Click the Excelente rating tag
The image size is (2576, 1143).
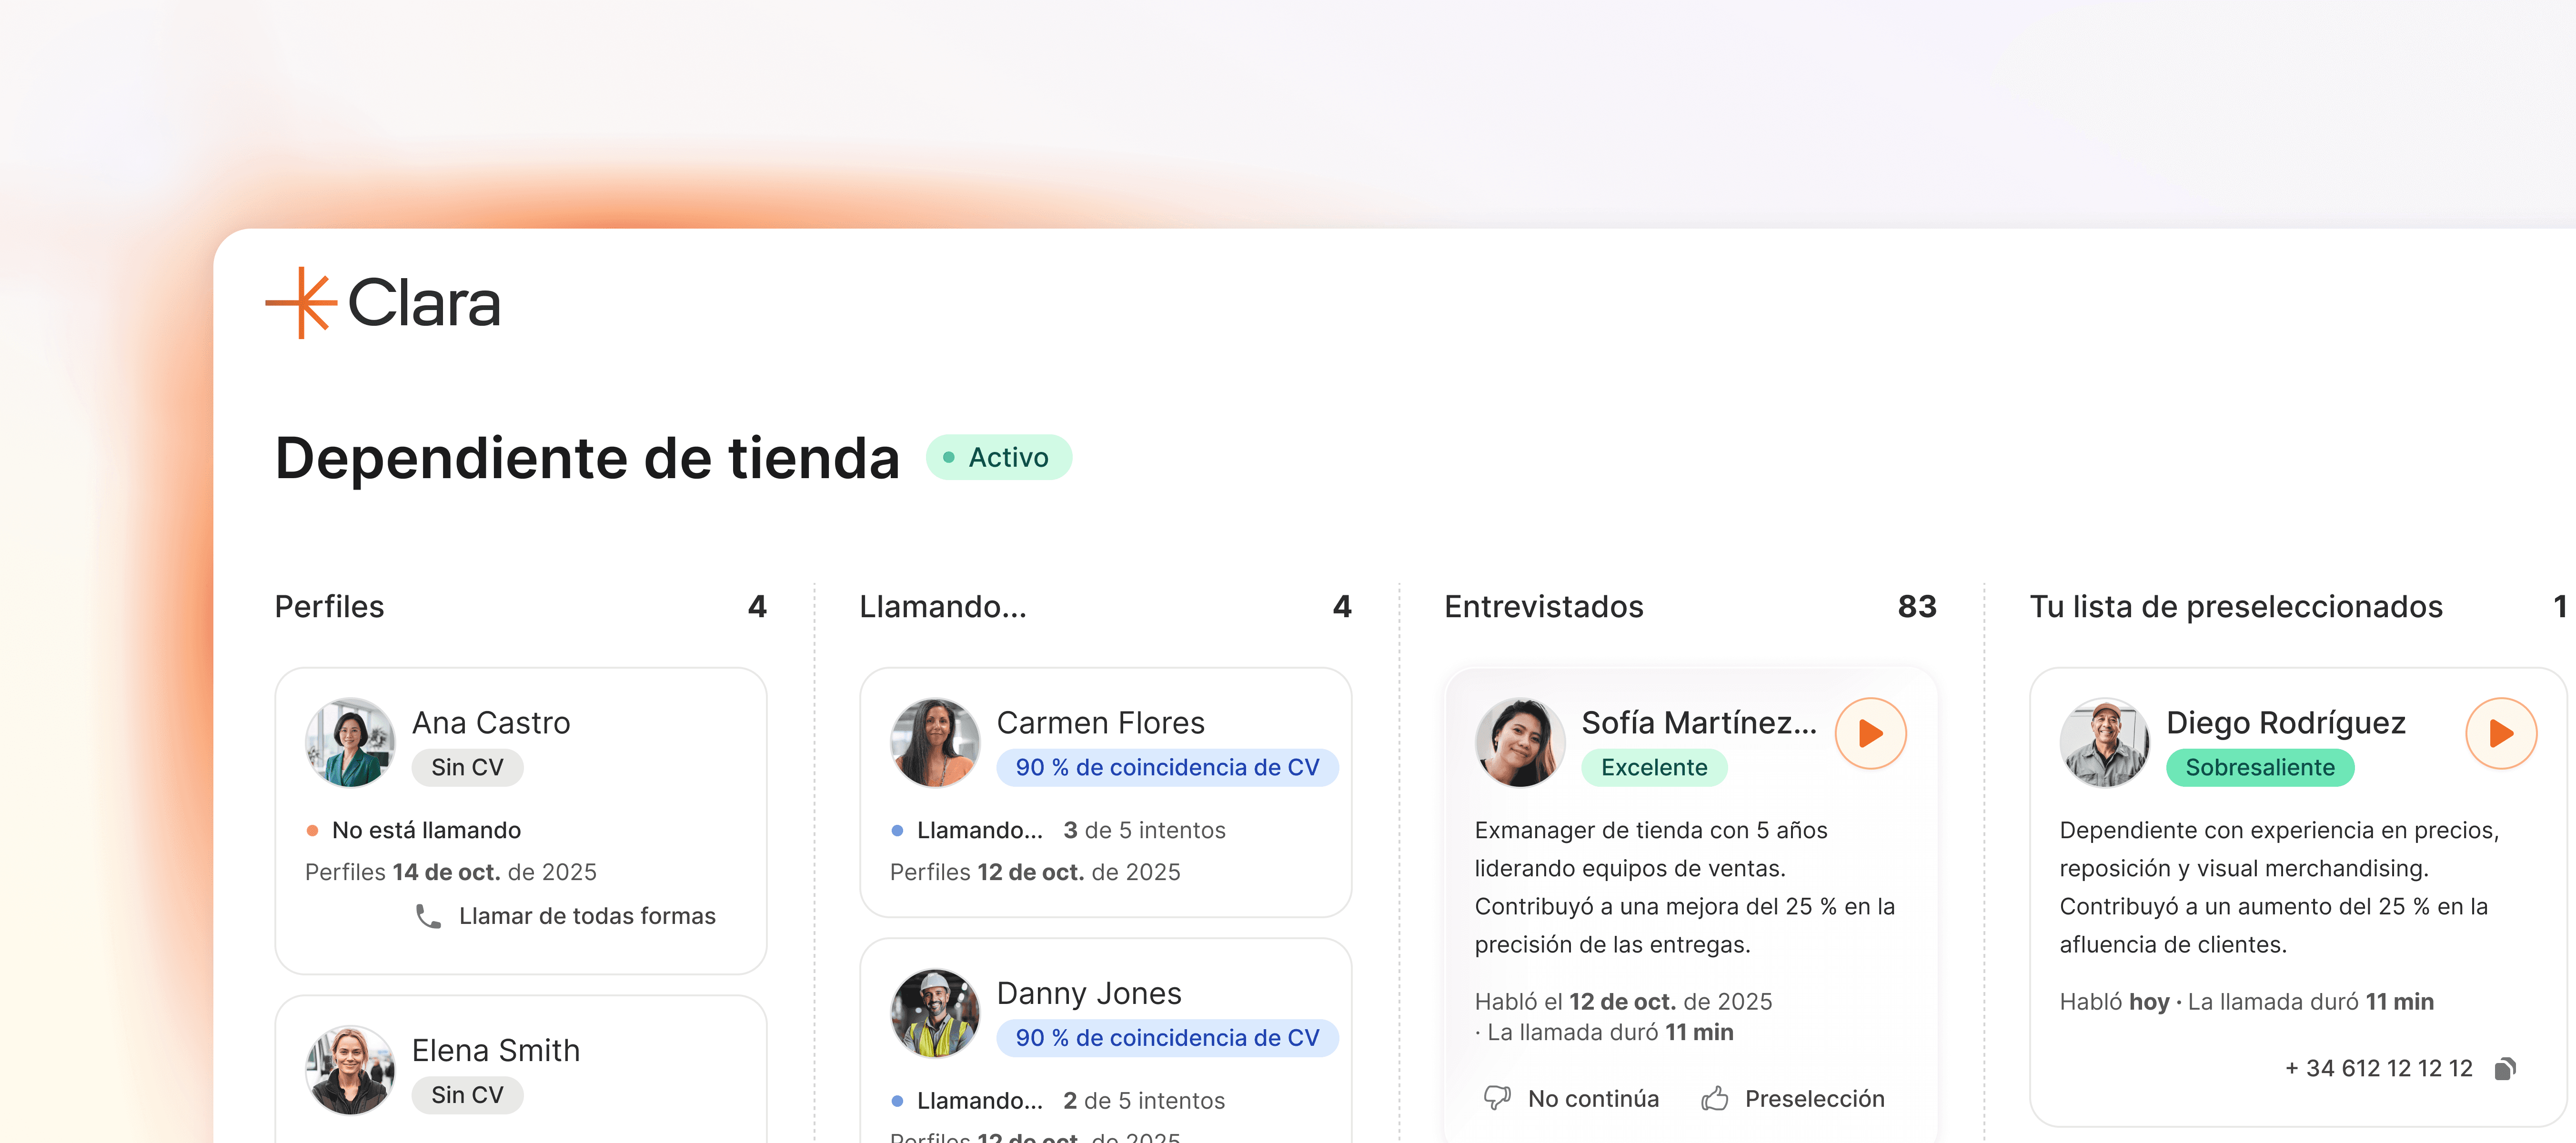(1654, 767)
